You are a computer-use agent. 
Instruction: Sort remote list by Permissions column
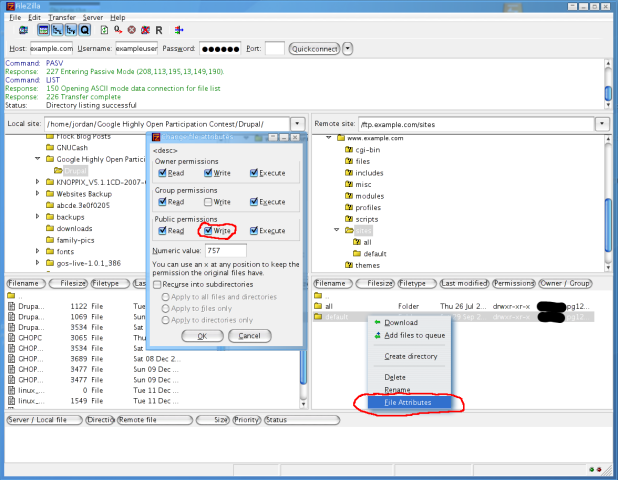tap(514, 283)
